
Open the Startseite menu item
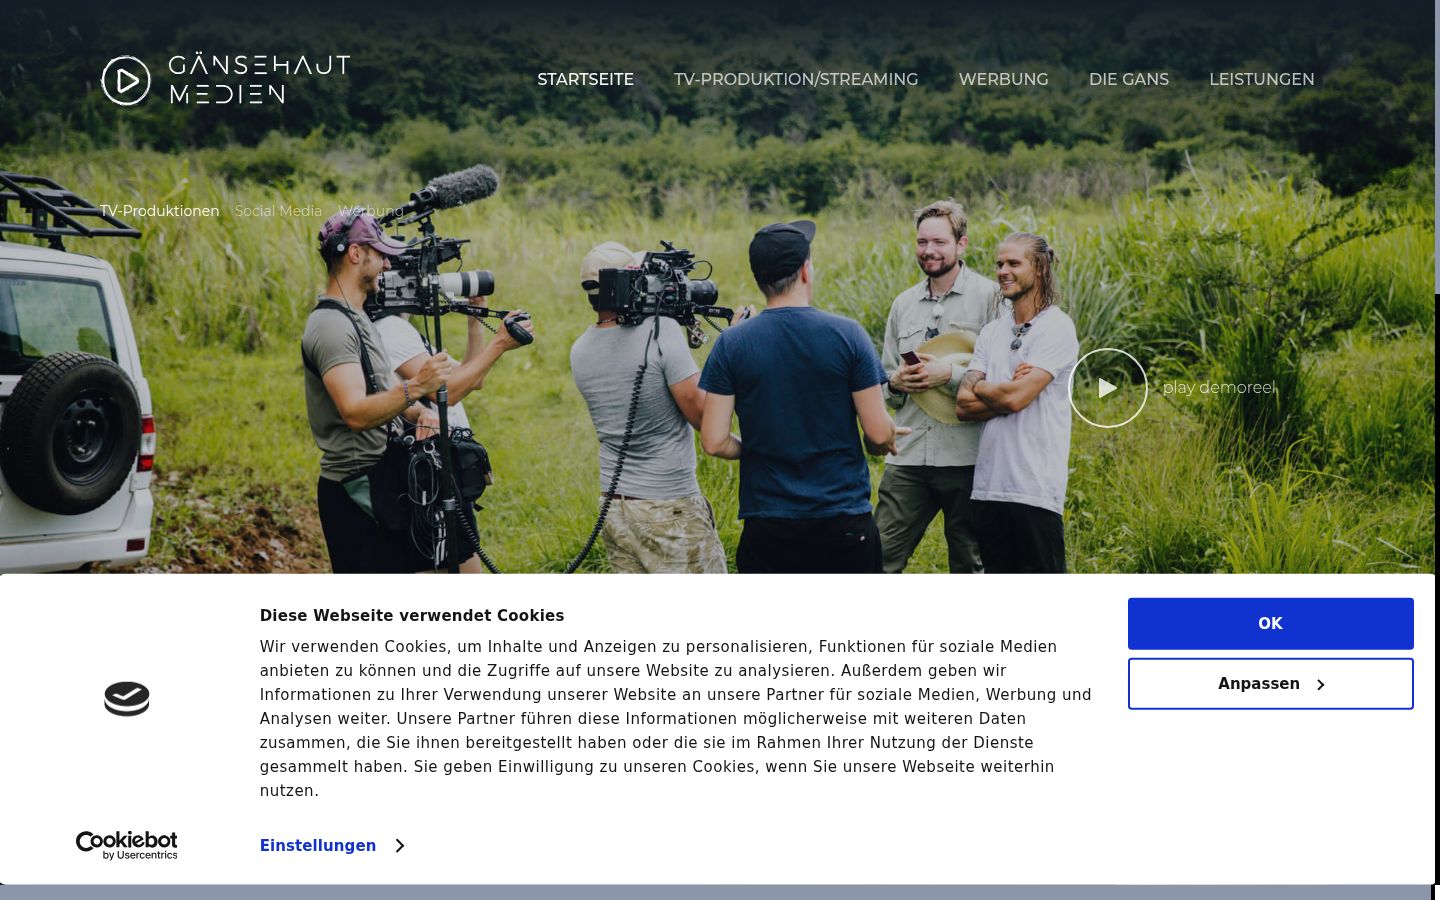point(585,79)
